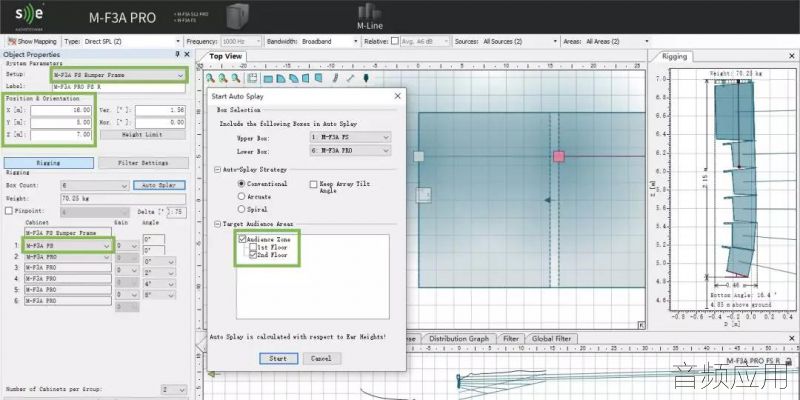Click Cancel in Auto Splay dialog
The width and height of the screenshot is (800, 400).
pyautogui.click(x=321, y=359)
